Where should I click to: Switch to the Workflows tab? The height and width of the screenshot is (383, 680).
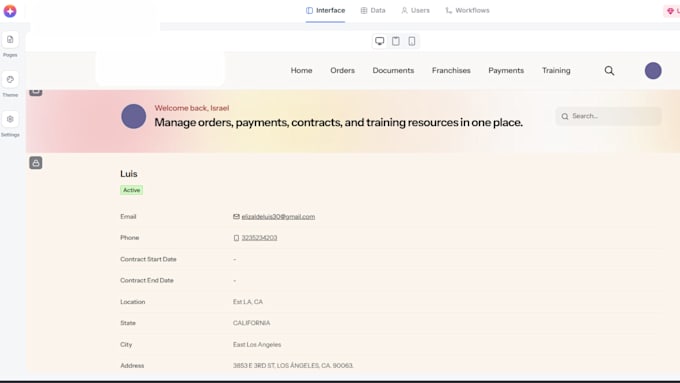468,10
